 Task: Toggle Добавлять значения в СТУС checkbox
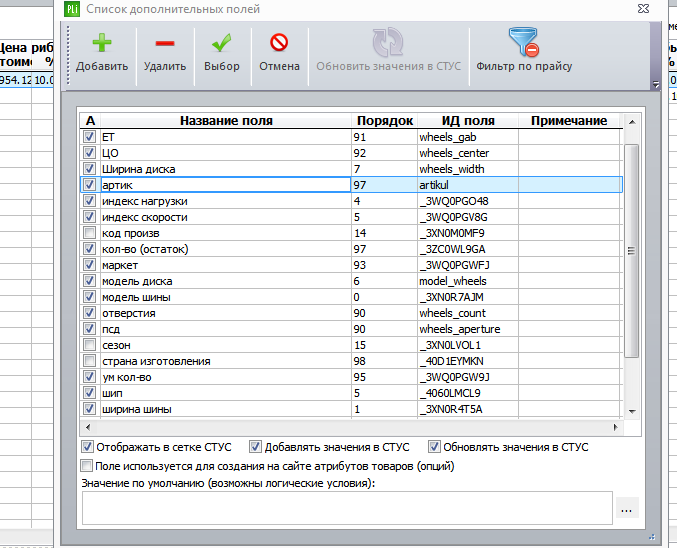click(255, 447)
